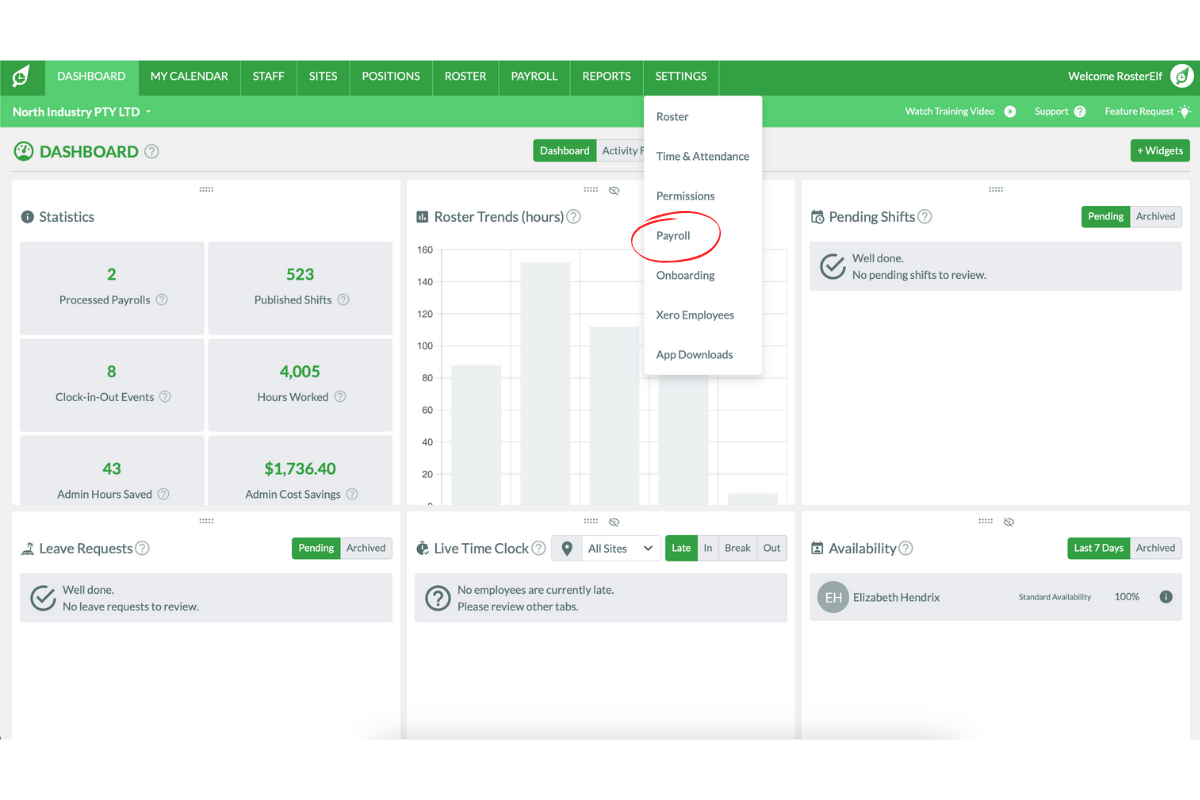Hide the Live Time Clock widget
This screenshot has height=800, width=1200.
[x=614, y=522]
